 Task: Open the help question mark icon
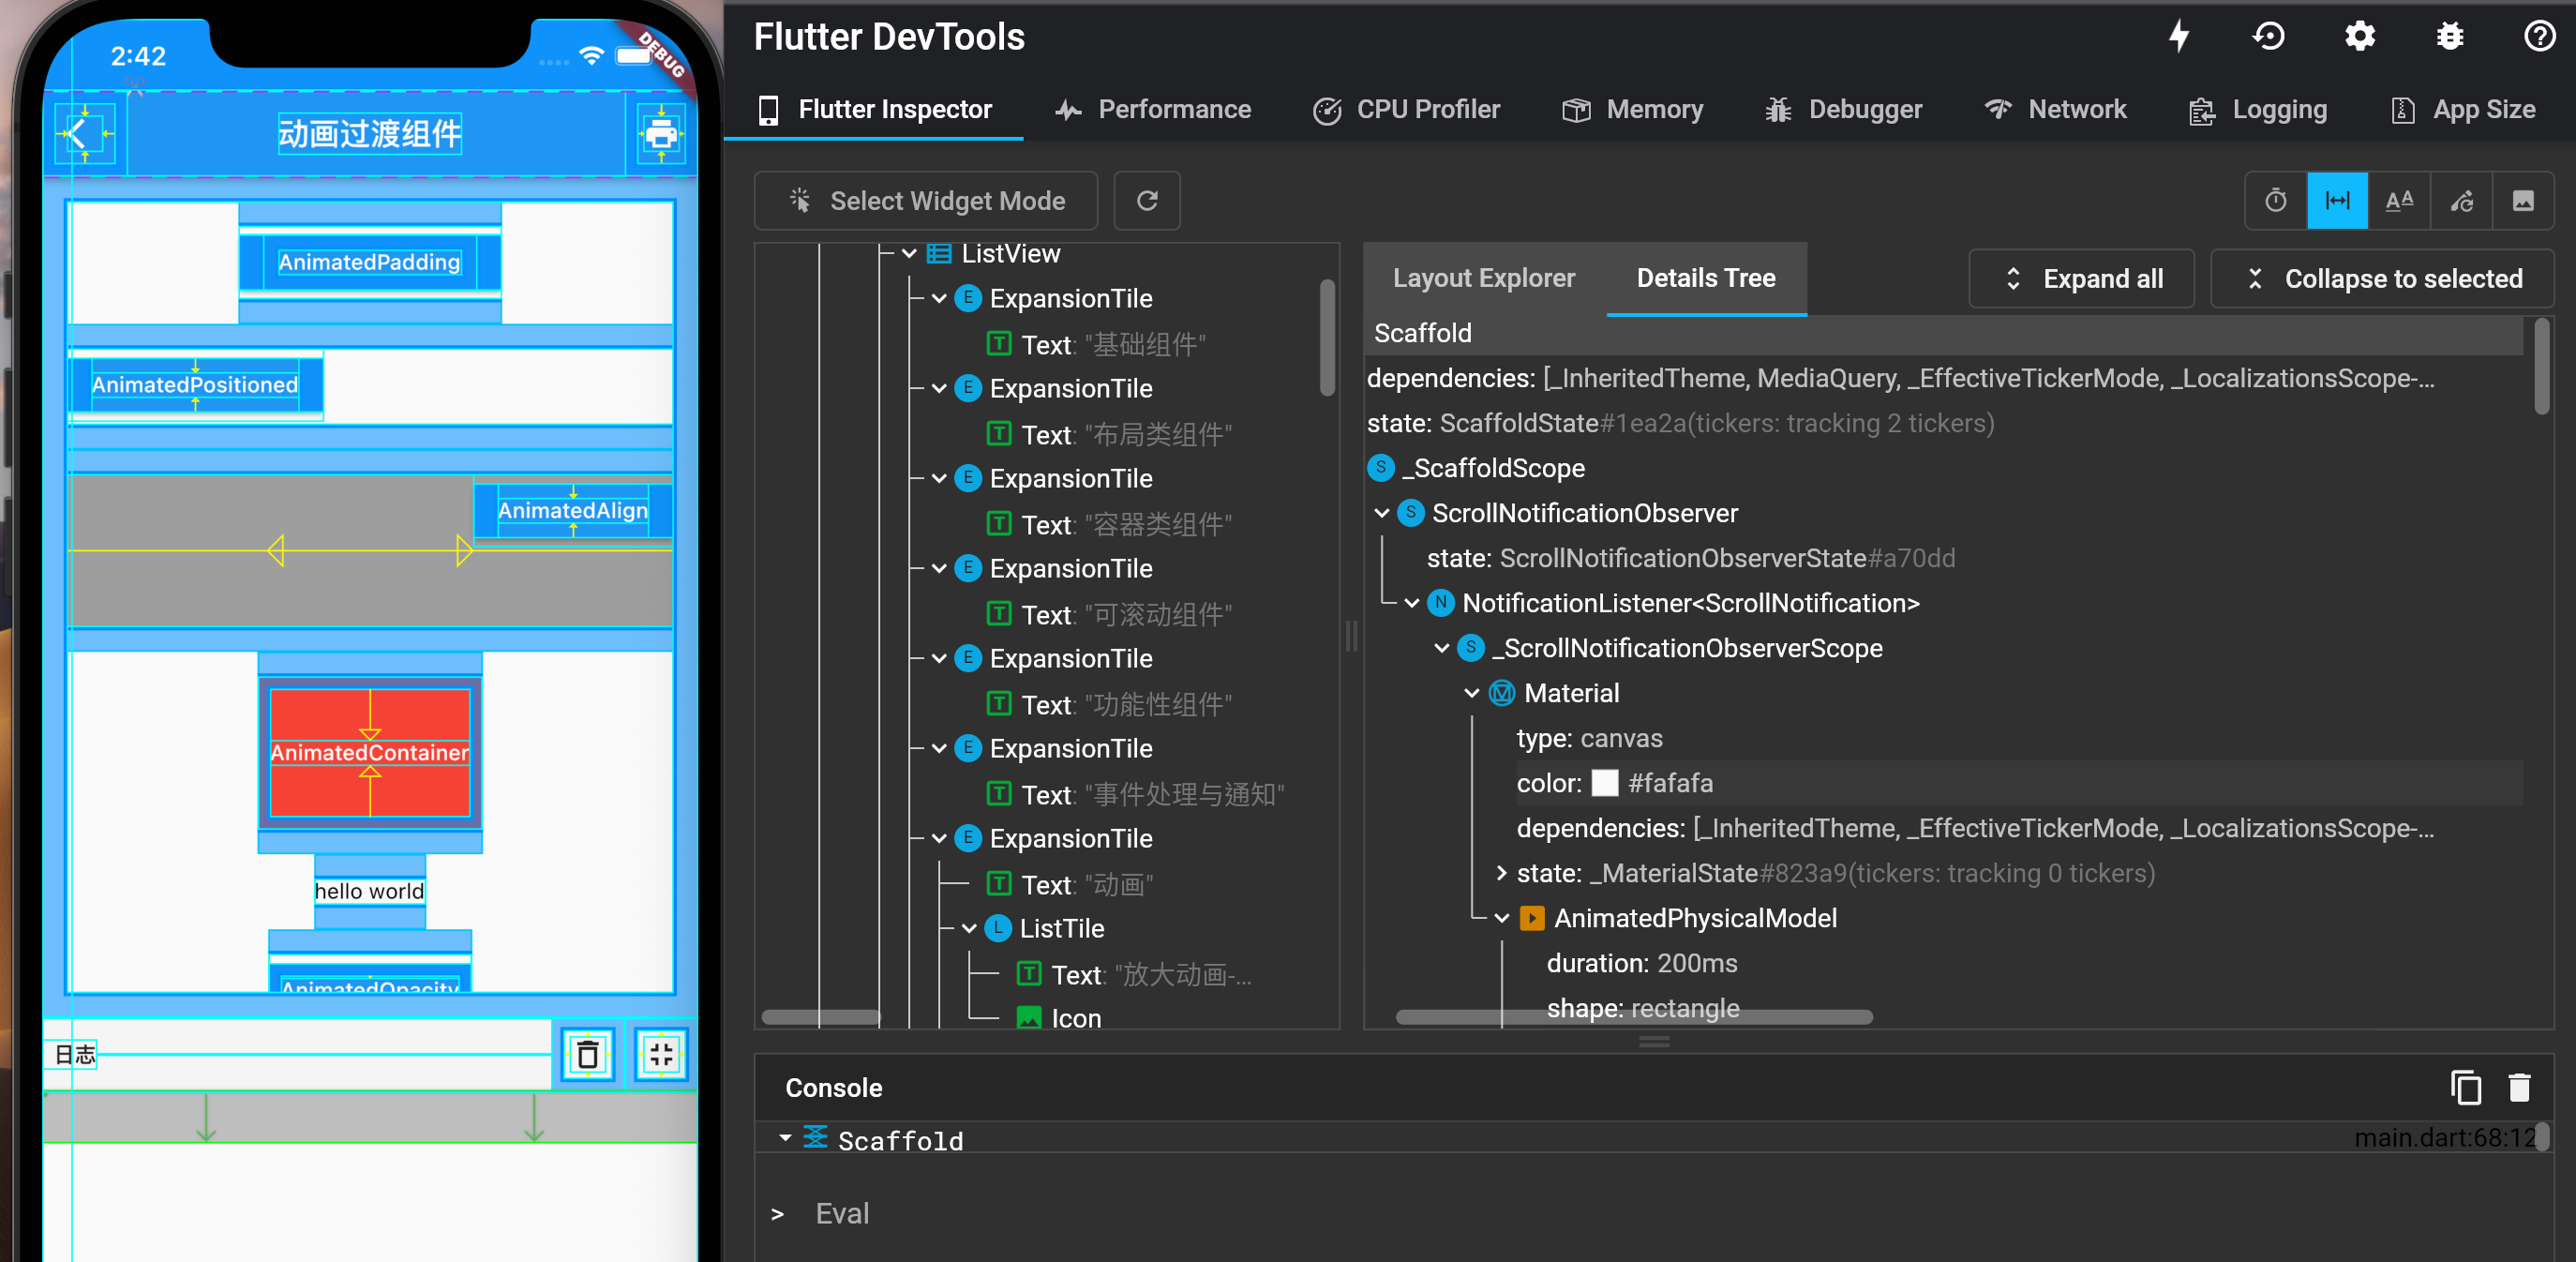pos(2539,37)
